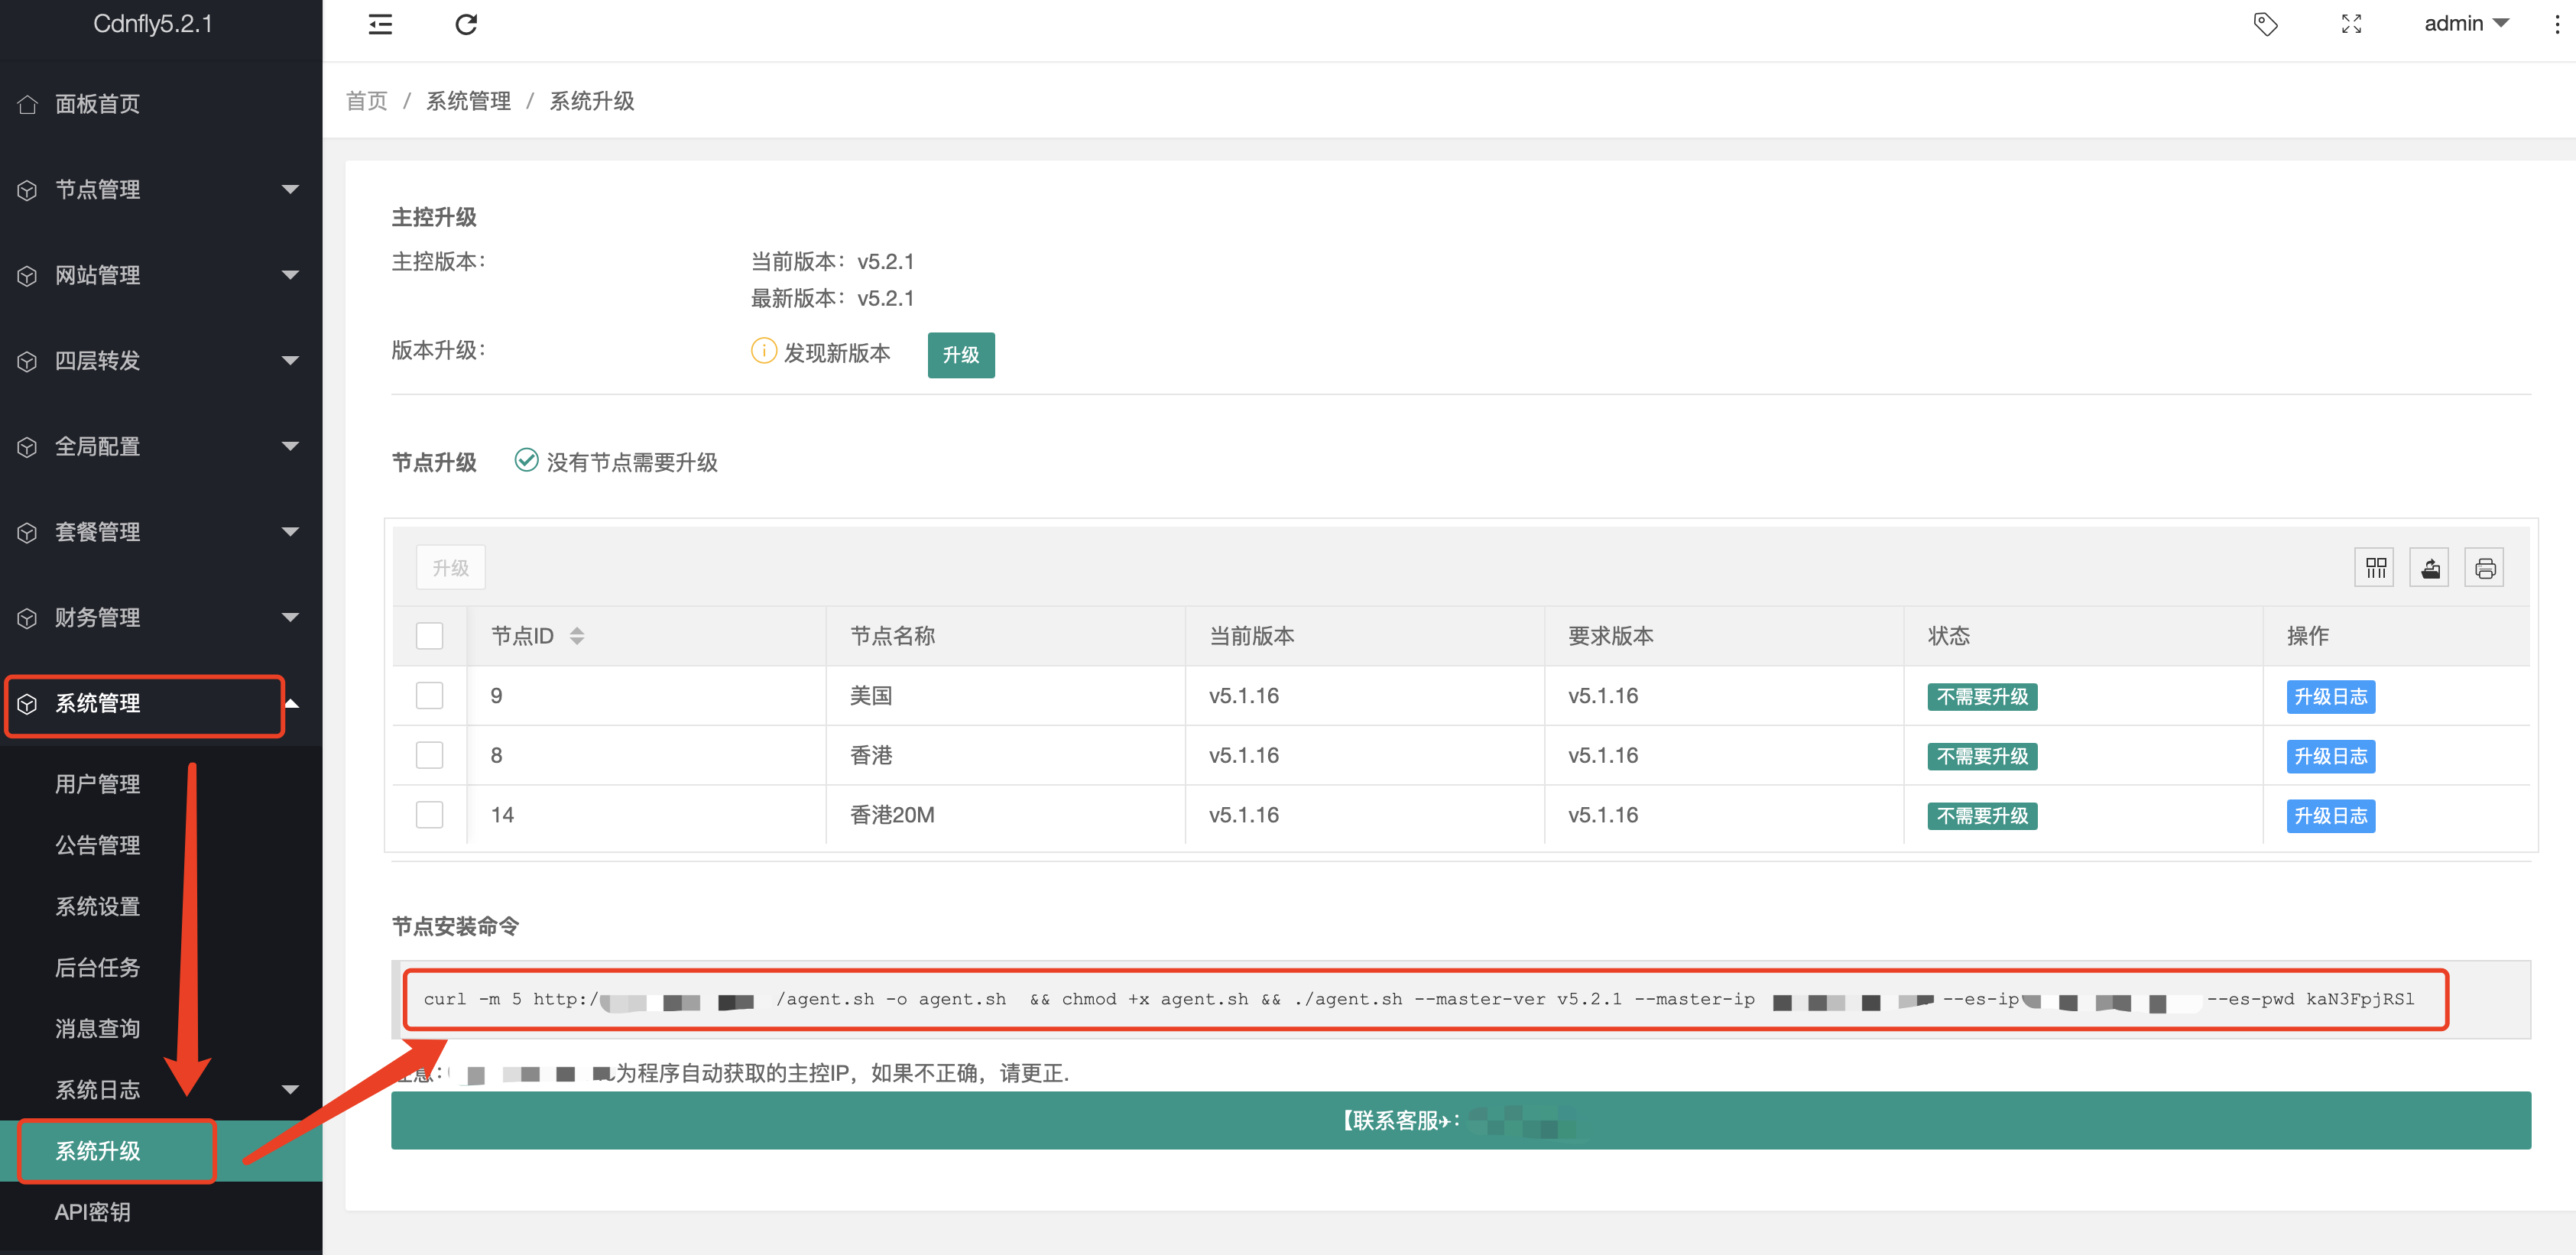Click the cube icon beside 四层转发

coord(27,361)
